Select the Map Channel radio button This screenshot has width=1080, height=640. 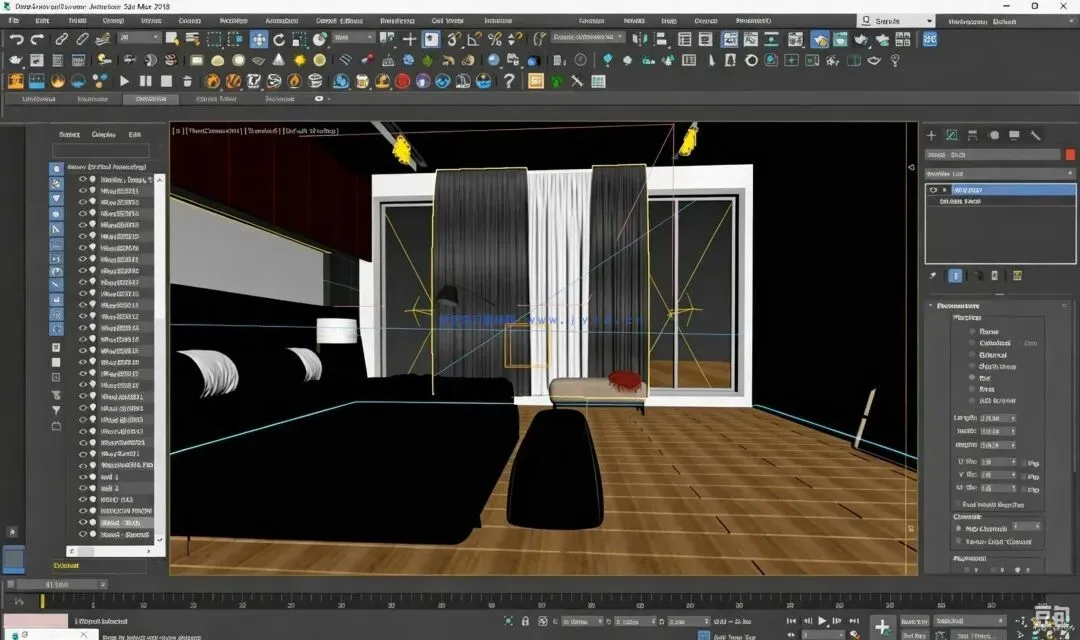[x=958, y=528]
